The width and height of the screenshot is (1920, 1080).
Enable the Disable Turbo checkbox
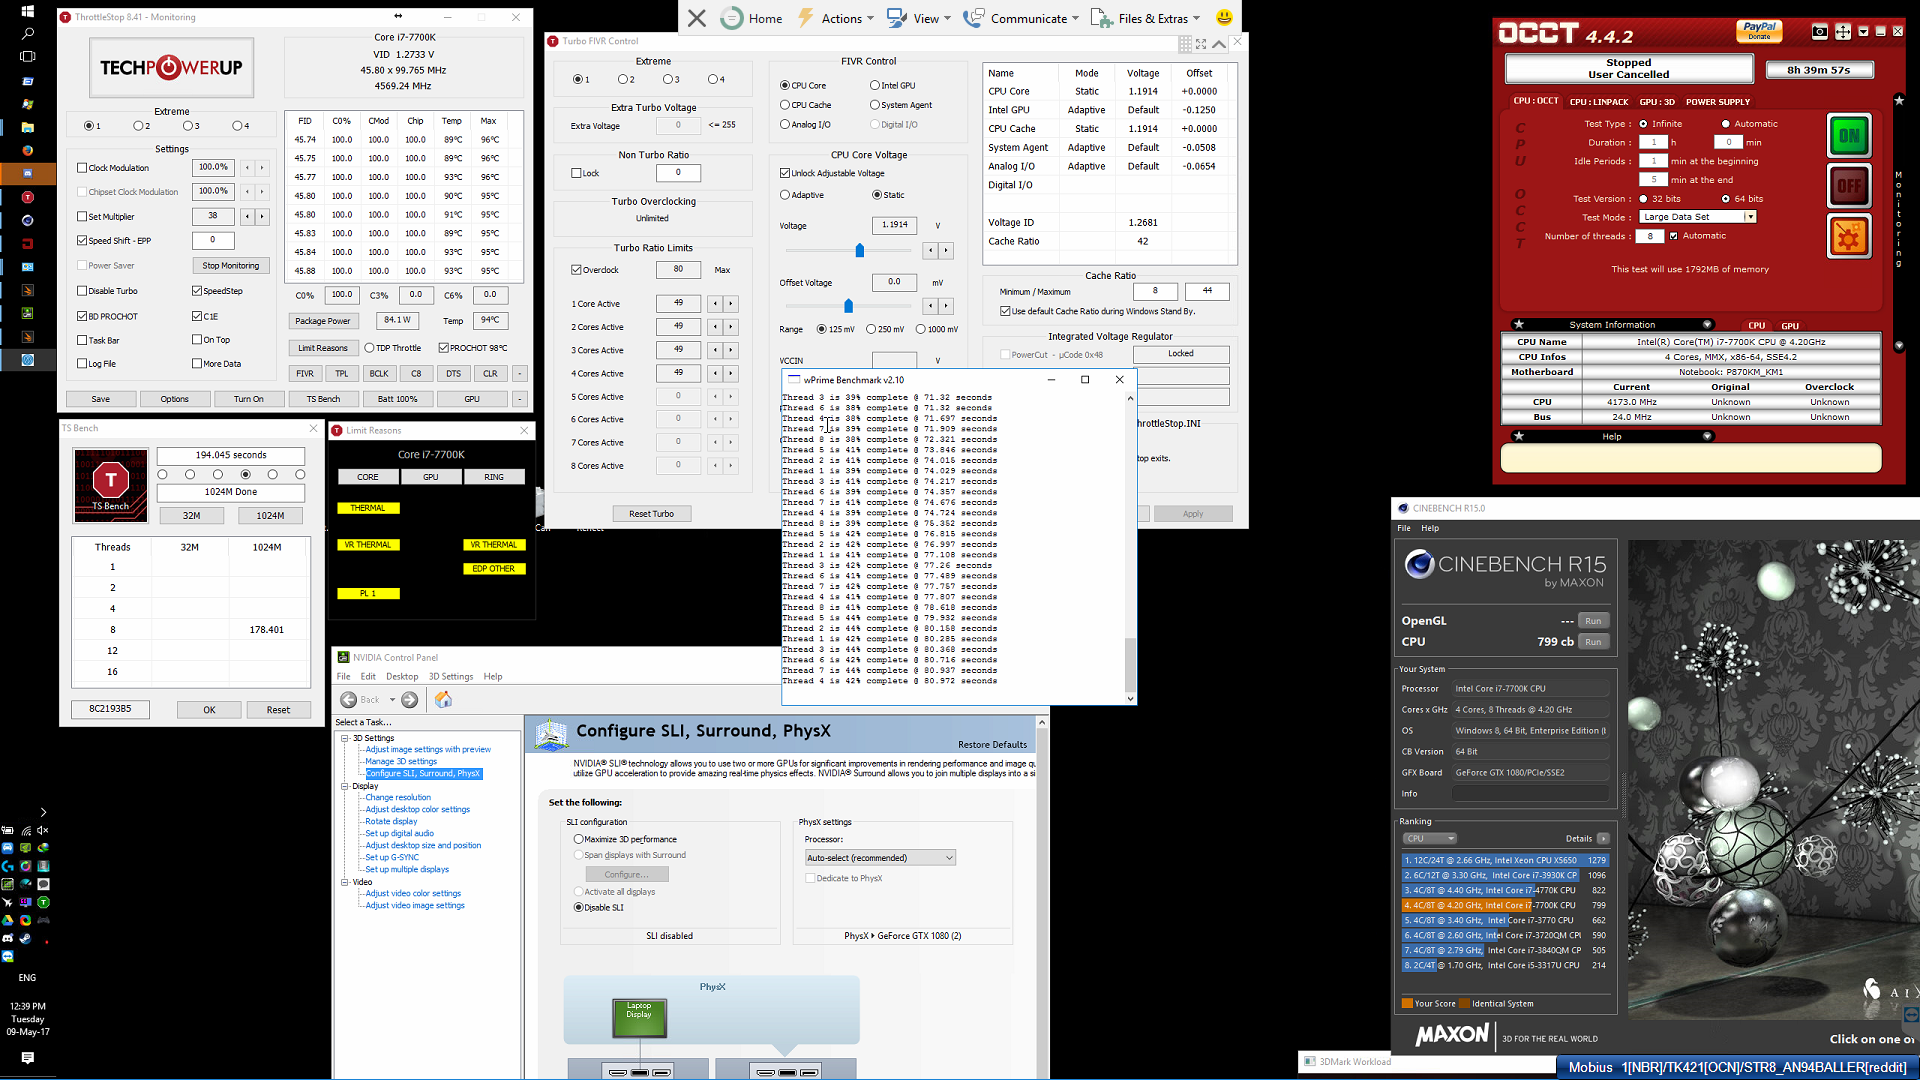coord(82,291)
